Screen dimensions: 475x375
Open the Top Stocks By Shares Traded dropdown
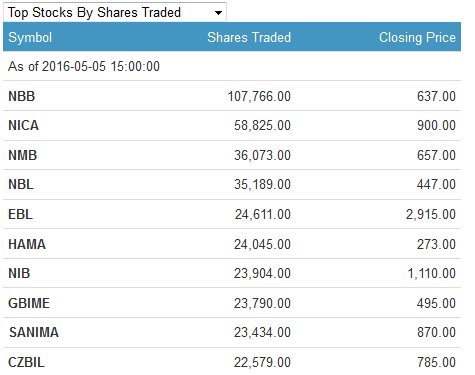pos(115,12)
